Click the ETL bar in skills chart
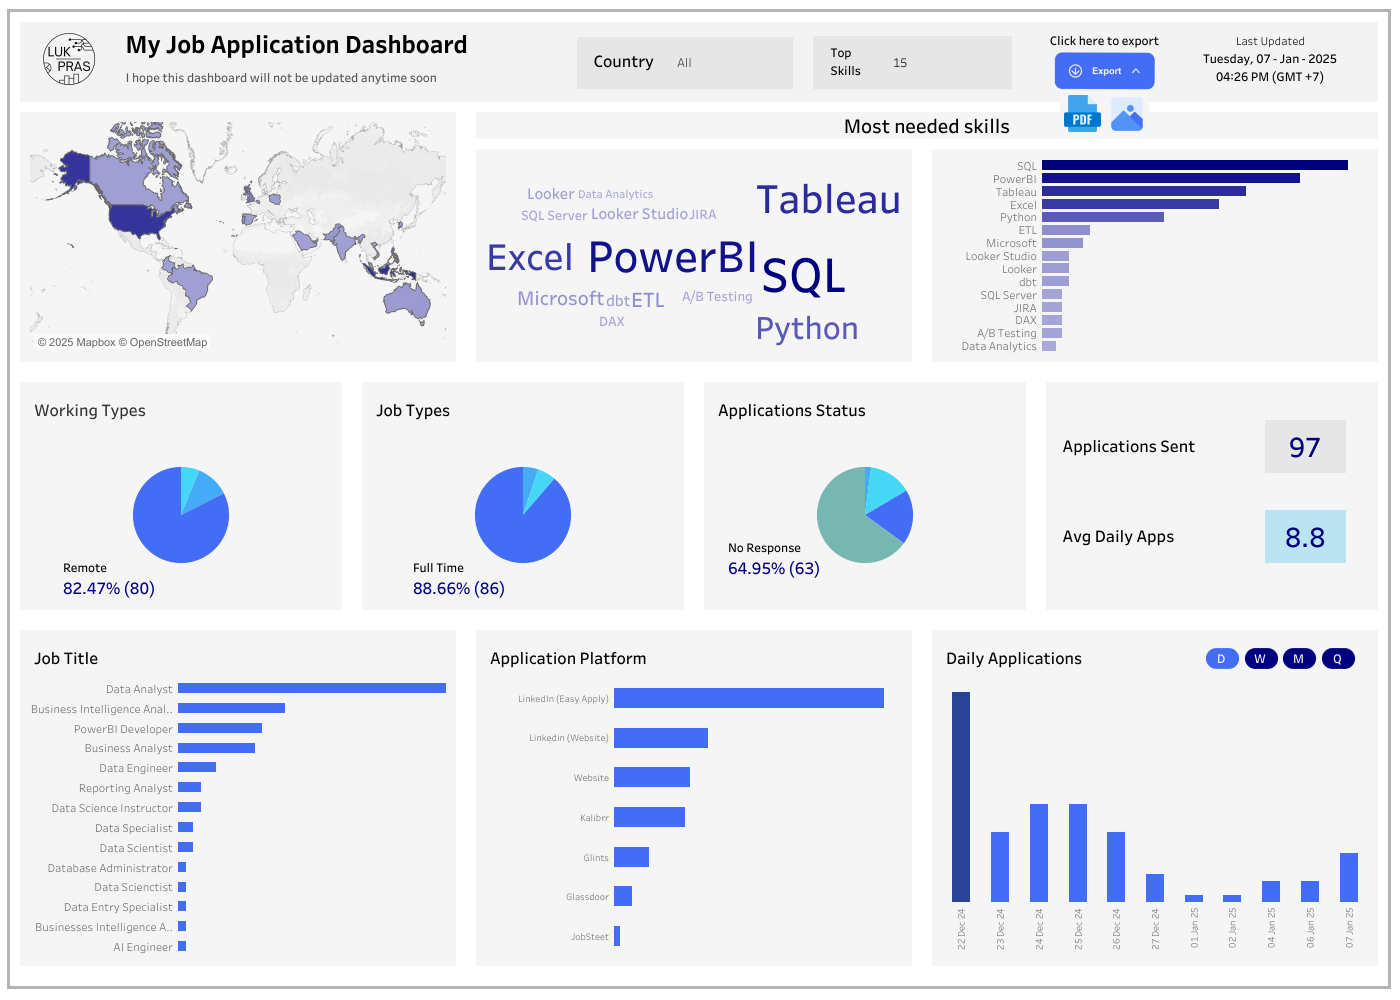1400x1000 pixels. pos(1066,230)
